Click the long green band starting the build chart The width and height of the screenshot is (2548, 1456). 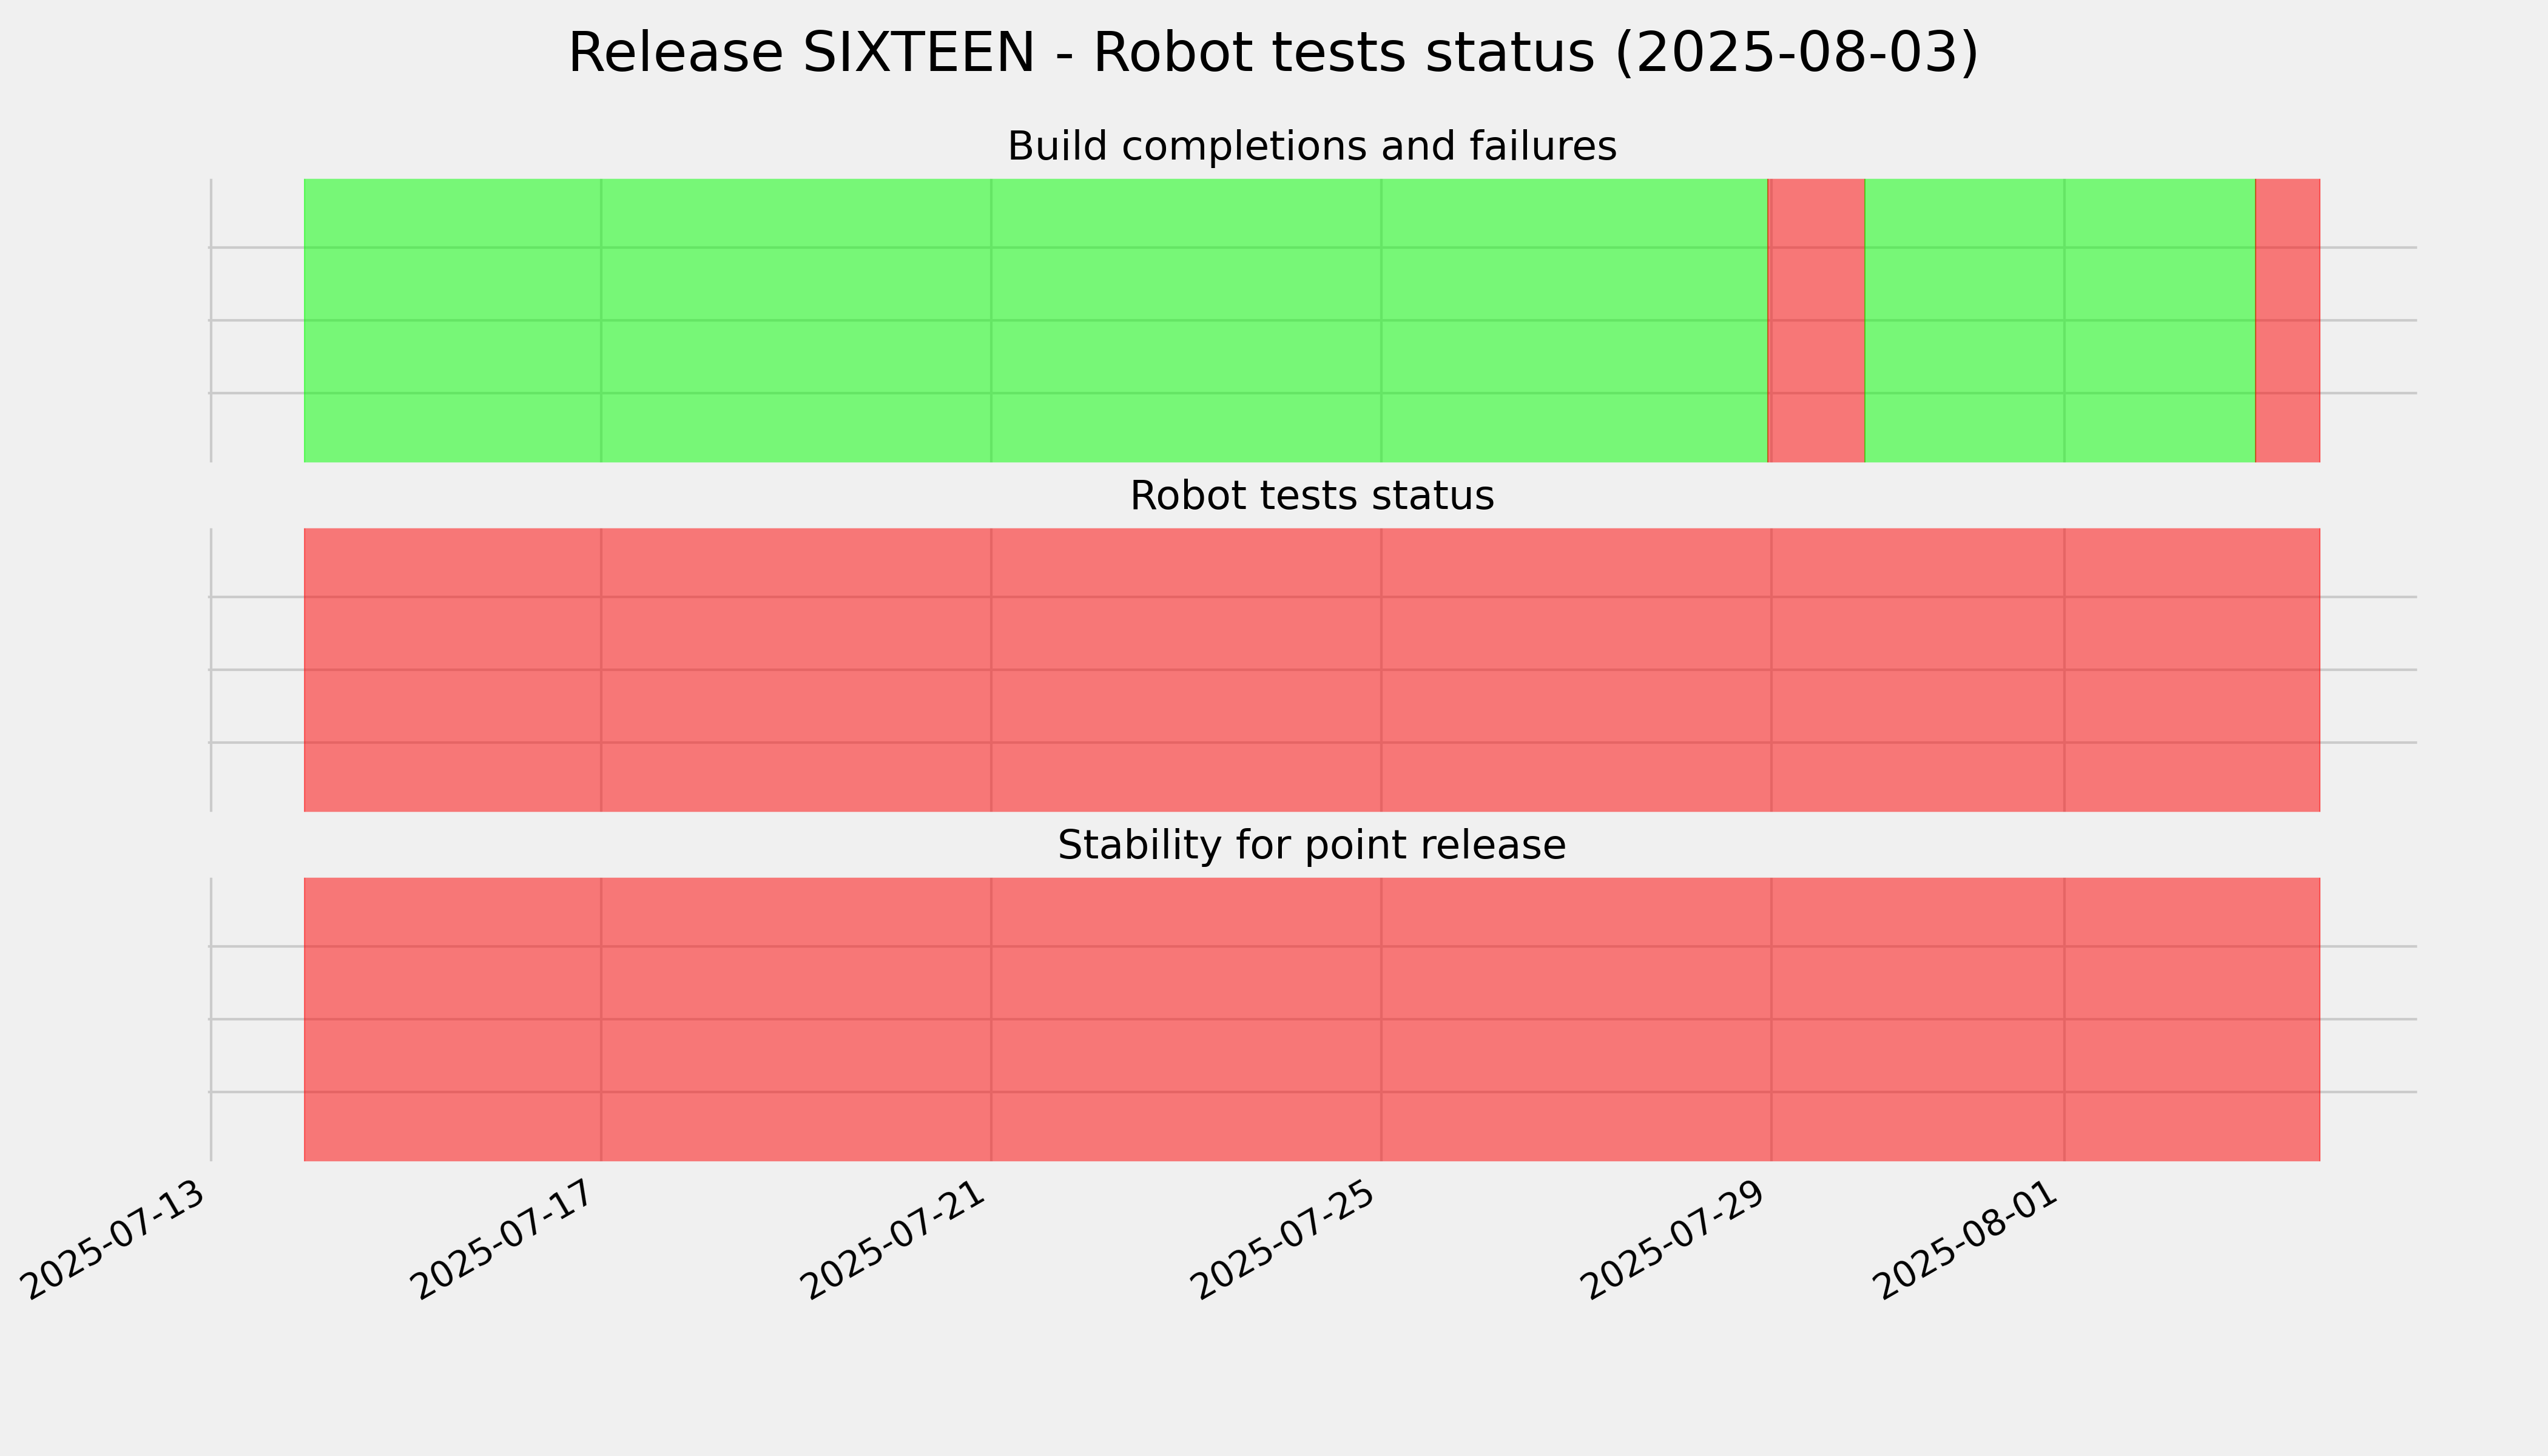click(x=1036, y=320)
